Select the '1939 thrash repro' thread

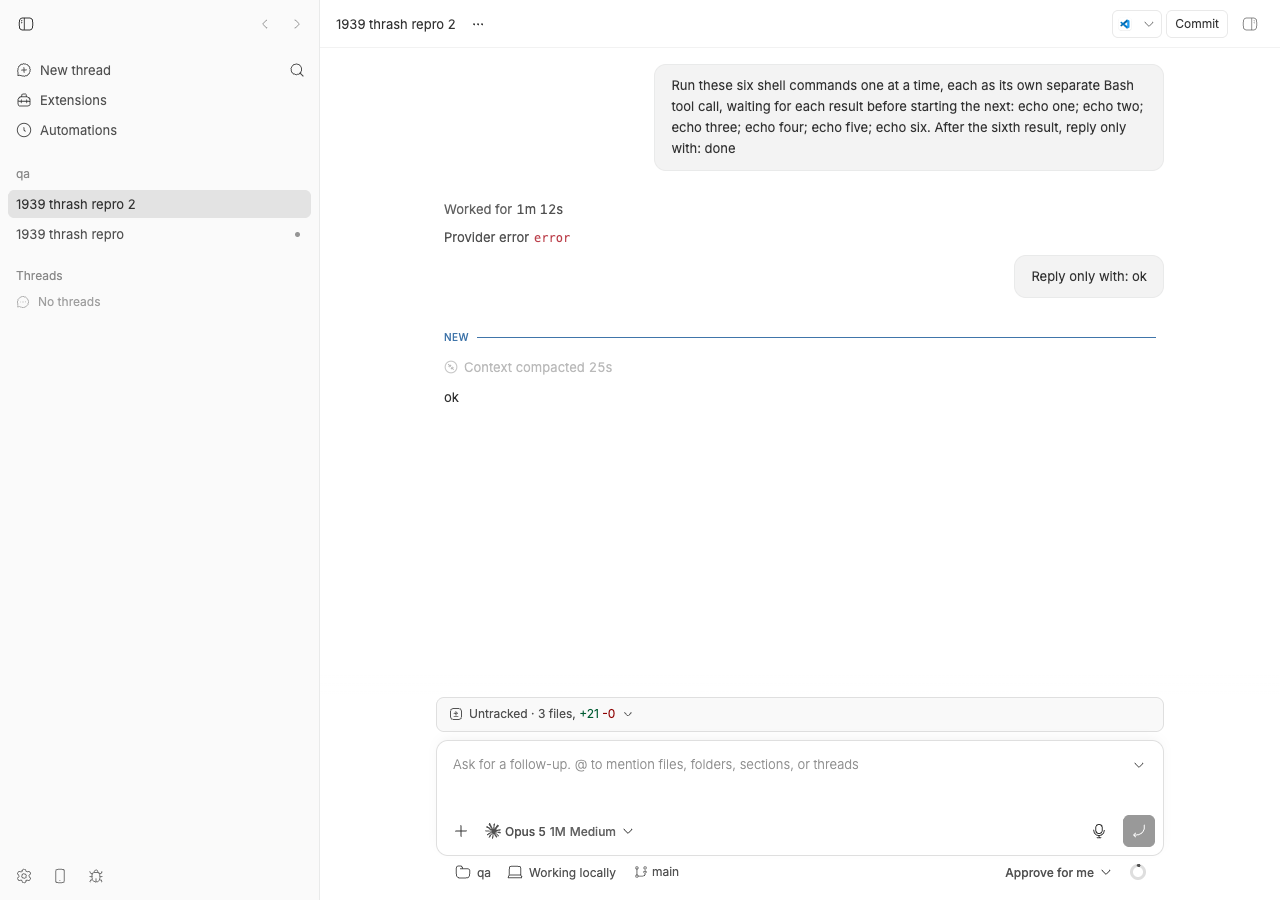(159, 234)
